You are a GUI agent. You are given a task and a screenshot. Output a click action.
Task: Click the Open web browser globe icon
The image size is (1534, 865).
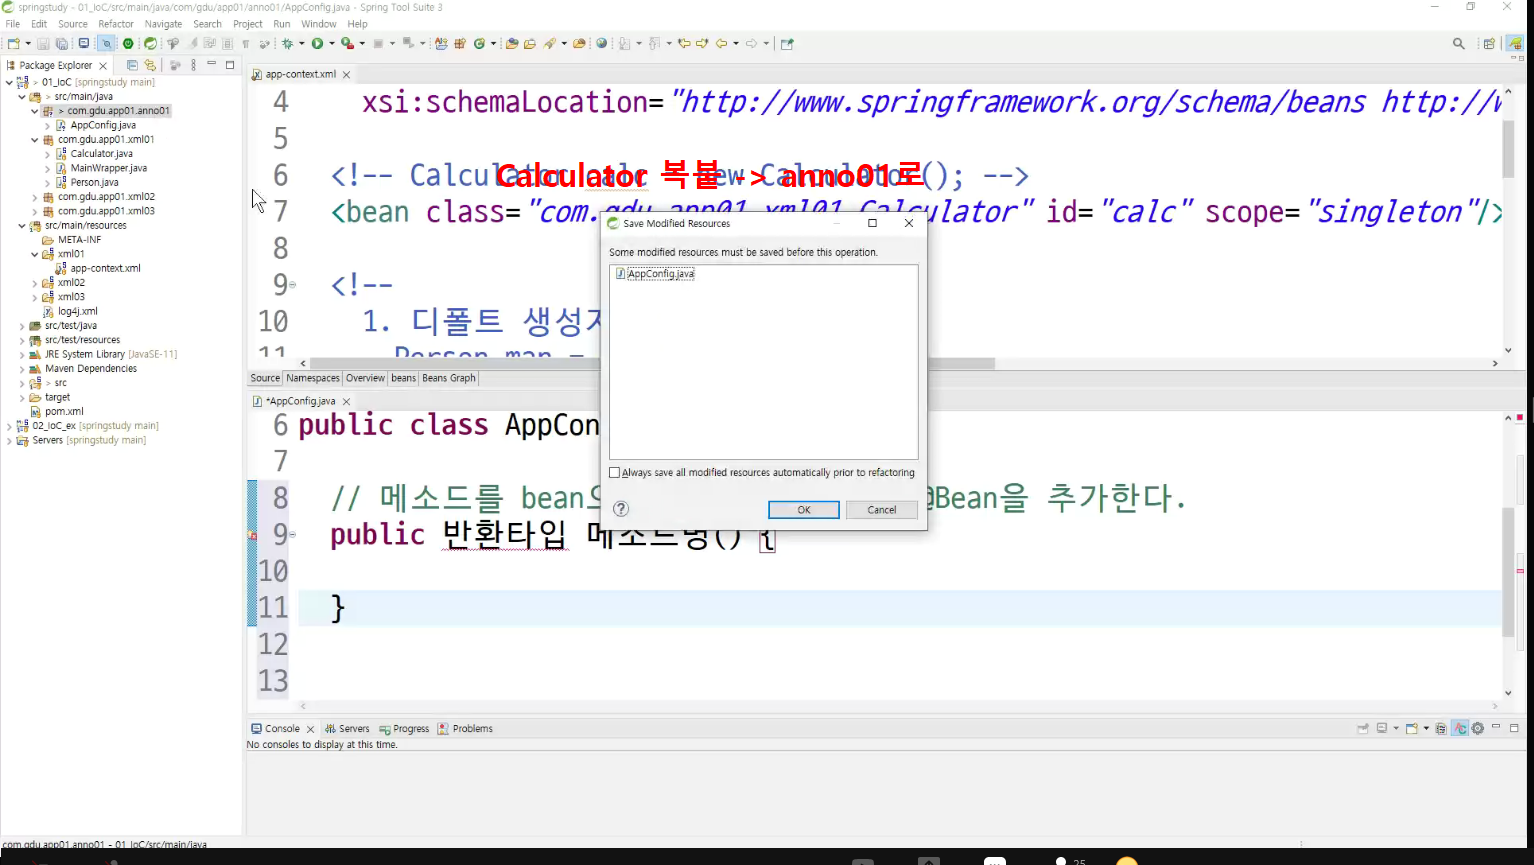pos(601,44)
